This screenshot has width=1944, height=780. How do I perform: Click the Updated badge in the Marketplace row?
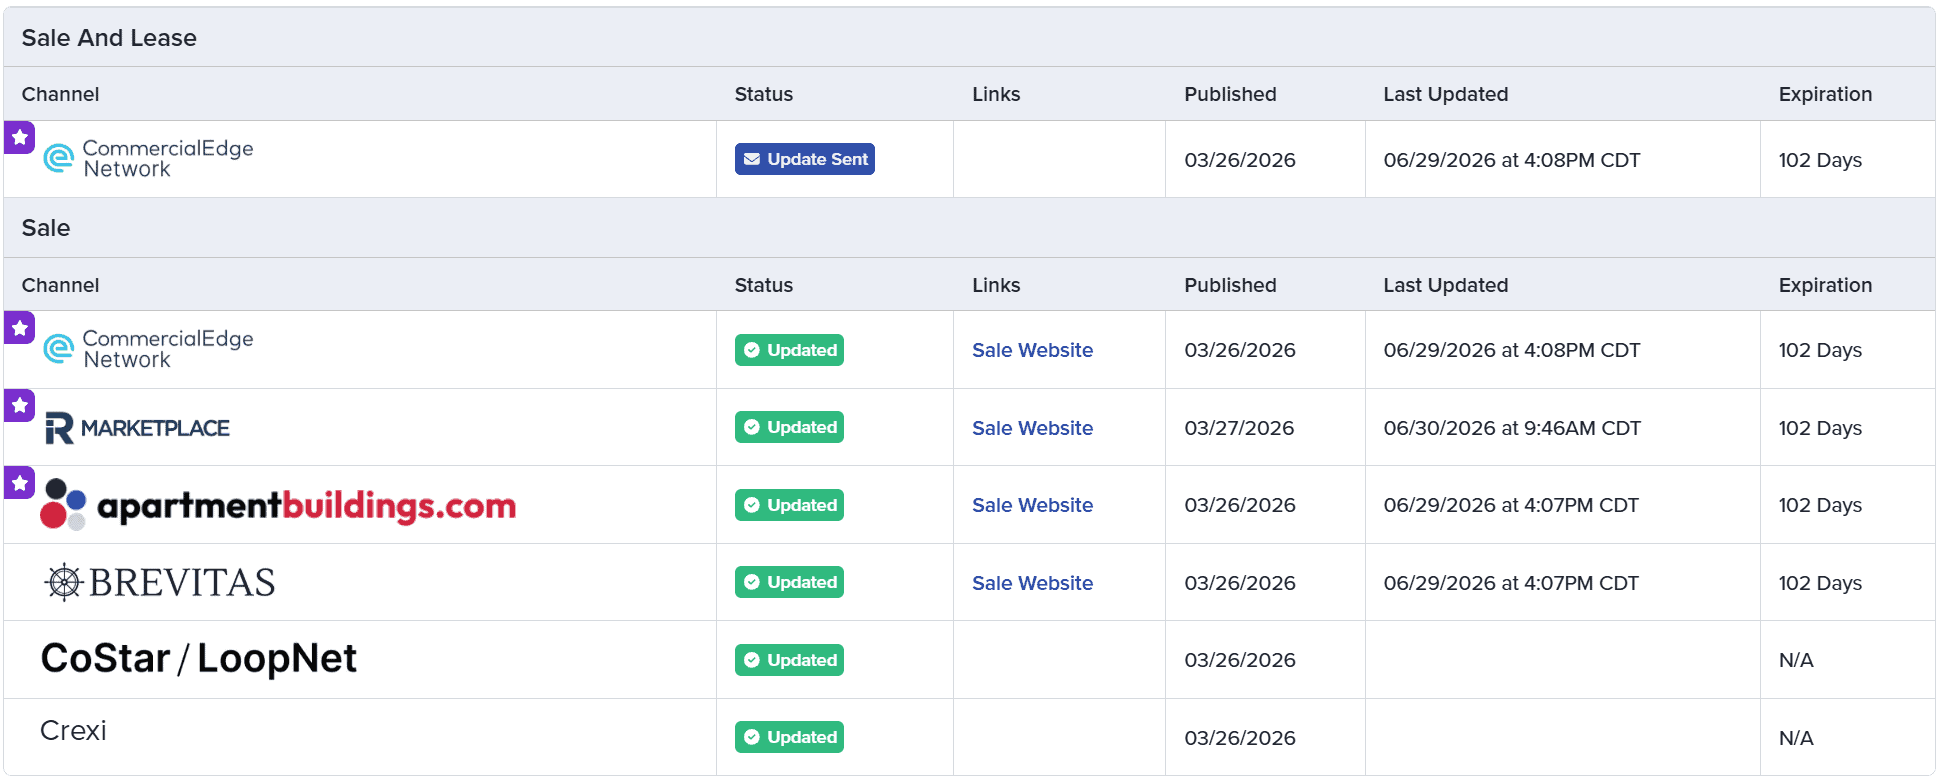coord(789,427)
